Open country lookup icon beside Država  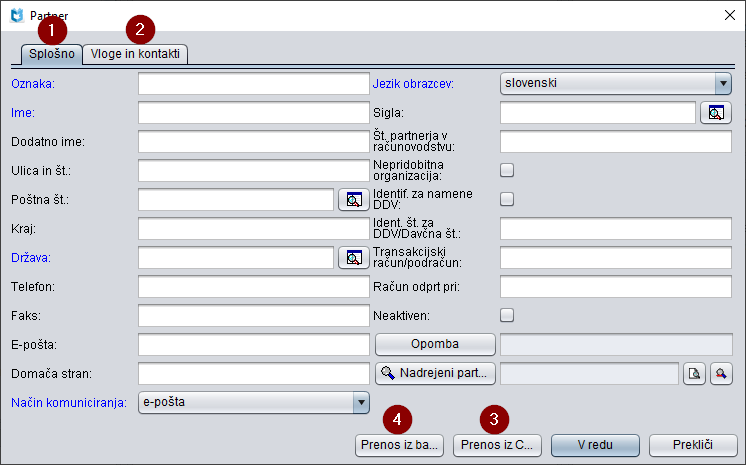point(354,258)
